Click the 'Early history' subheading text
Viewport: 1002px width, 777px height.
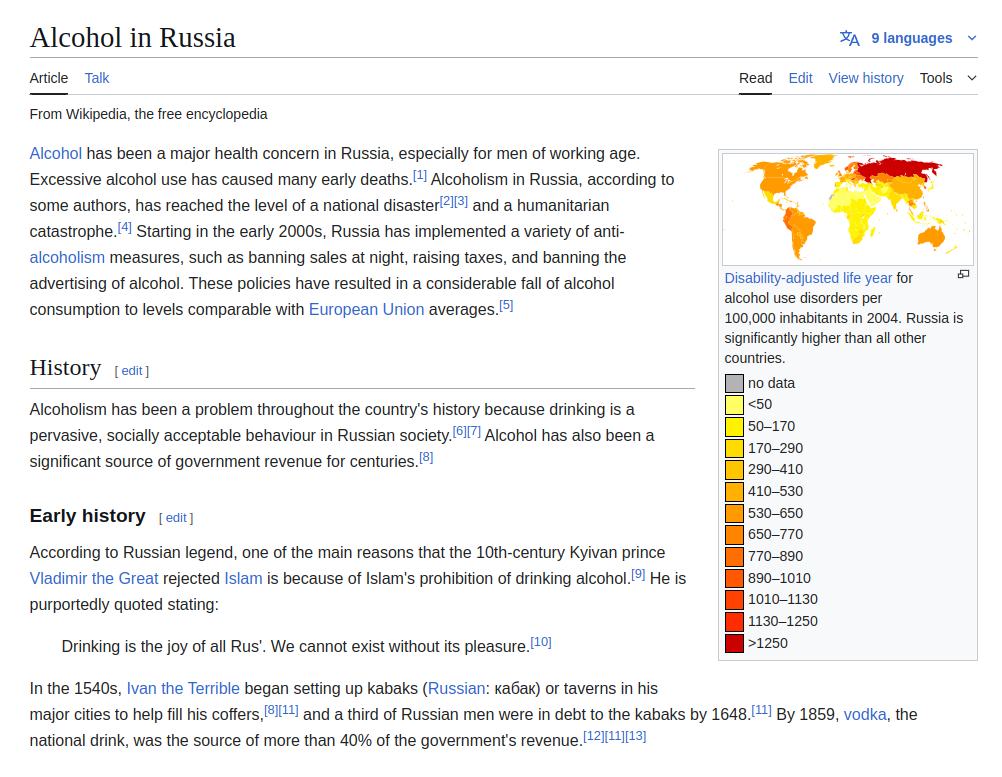88,516
